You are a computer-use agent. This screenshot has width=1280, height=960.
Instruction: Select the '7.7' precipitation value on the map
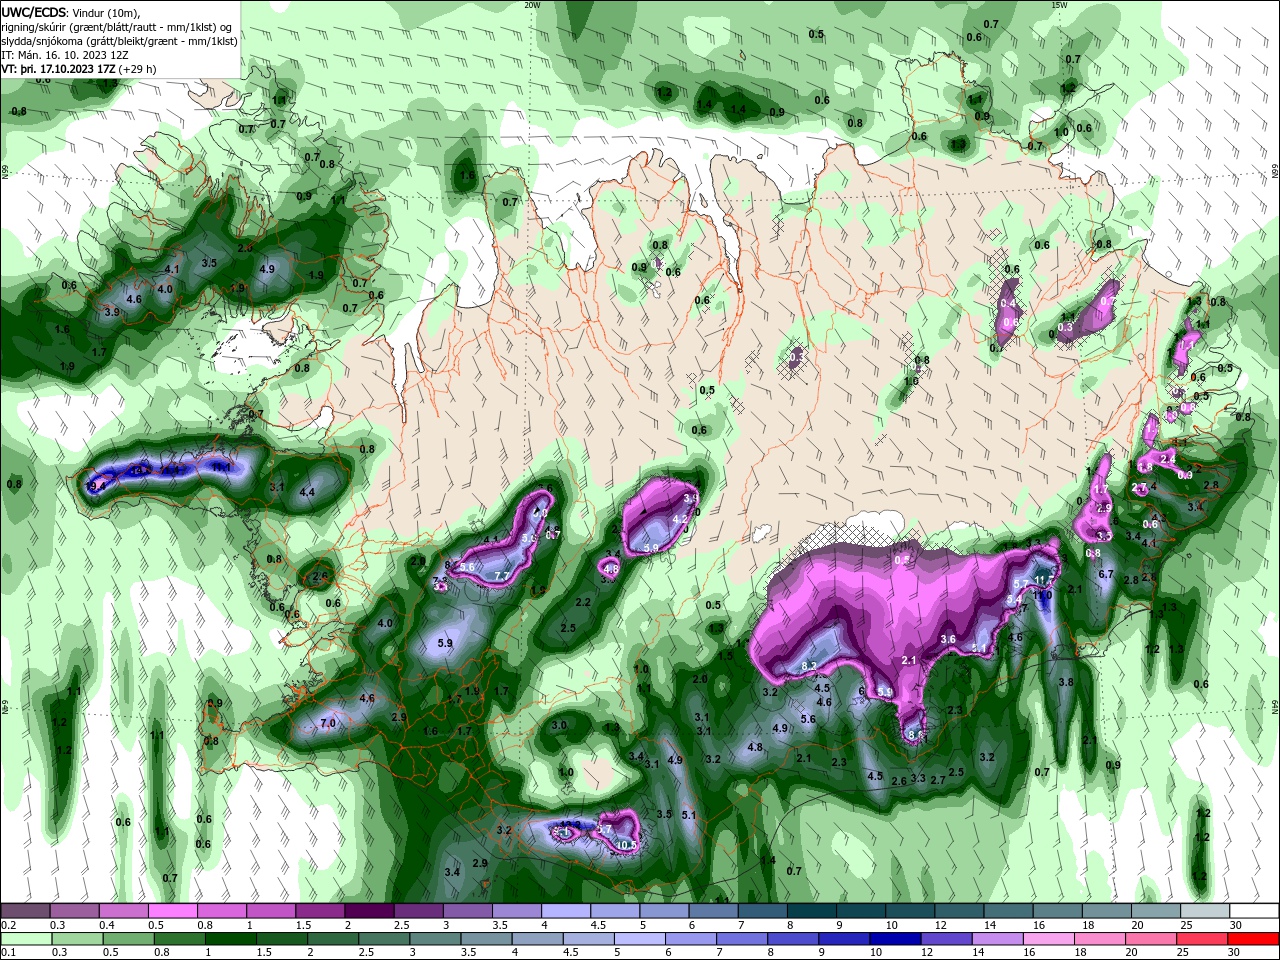click(x=503, y=576)
